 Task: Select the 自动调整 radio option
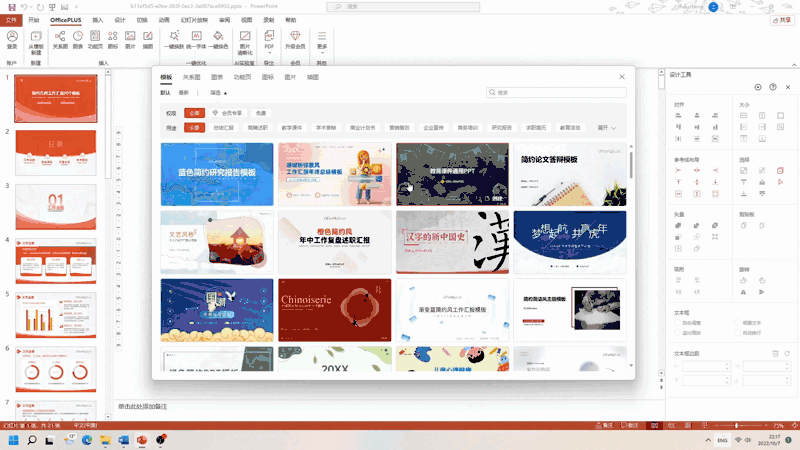click(688, 323)
